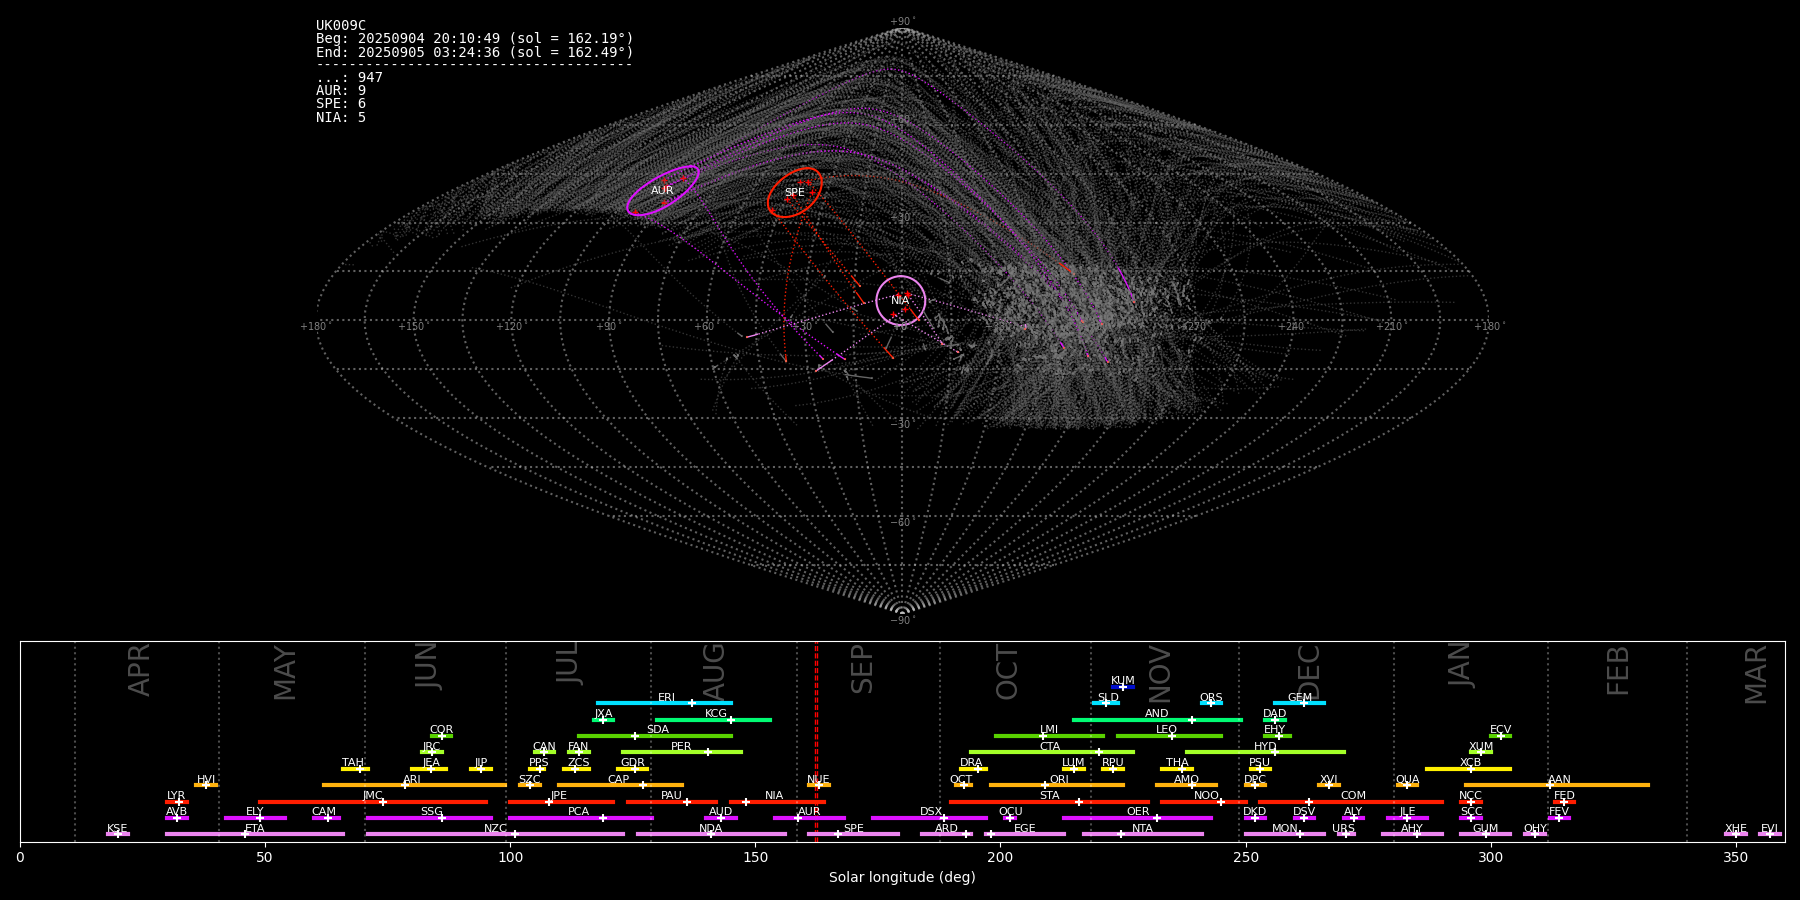Click the −90° label at the map bottom
1800x900 pixels.
(x=901, y=621)
